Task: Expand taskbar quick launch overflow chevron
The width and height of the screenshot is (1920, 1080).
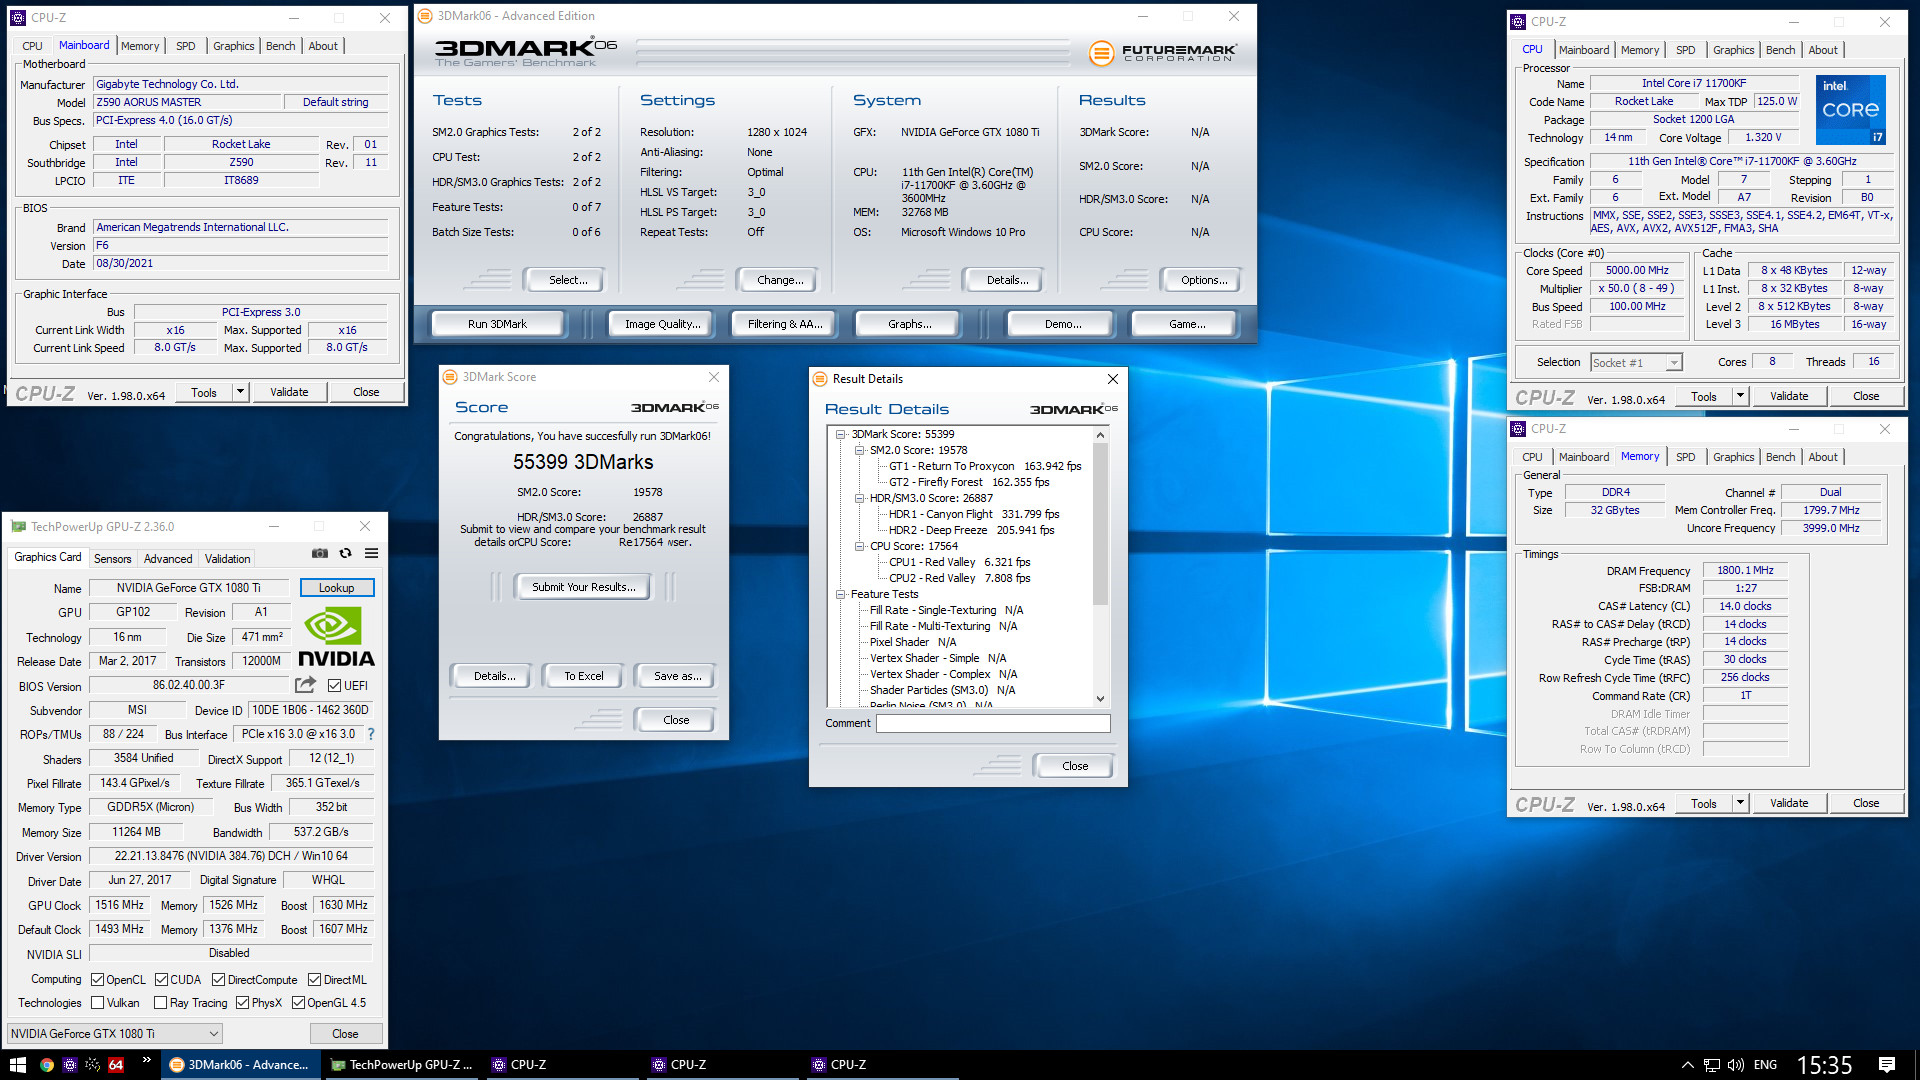Action: 146,1060
